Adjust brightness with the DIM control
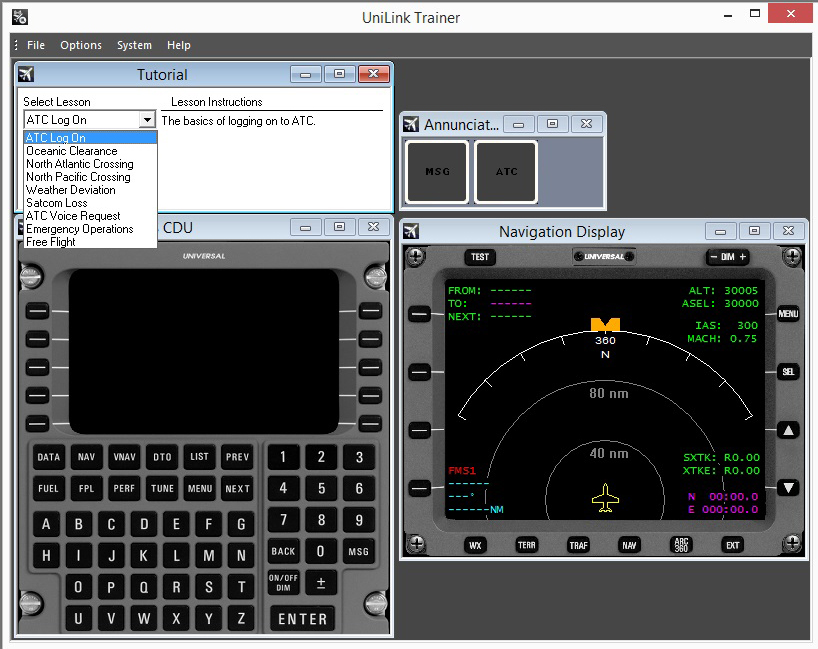The height and width of the screenshot is (649, 818). 728,256
